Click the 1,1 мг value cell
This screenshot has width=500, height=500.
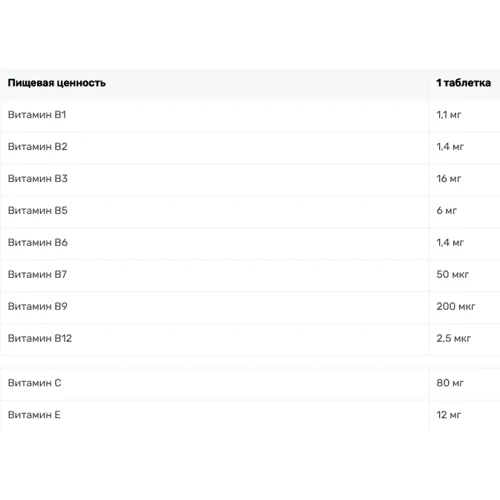pyautogui.click(x=449, y=115)
